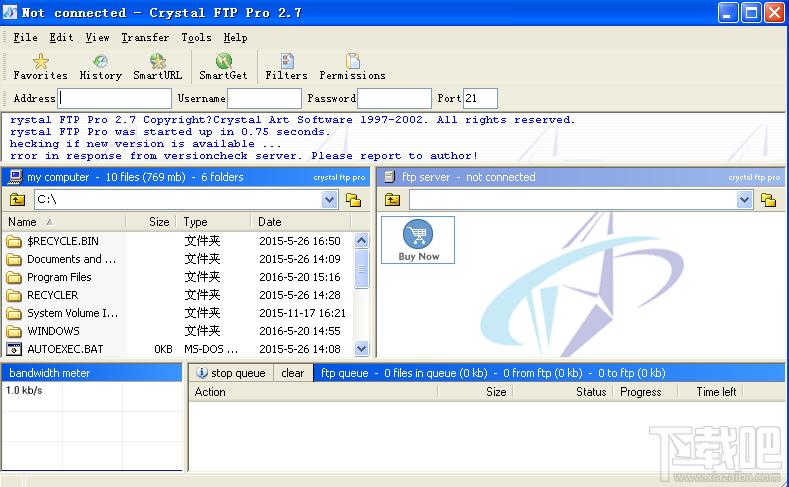Click the queue Progress column header

click(x=645, y=392)
